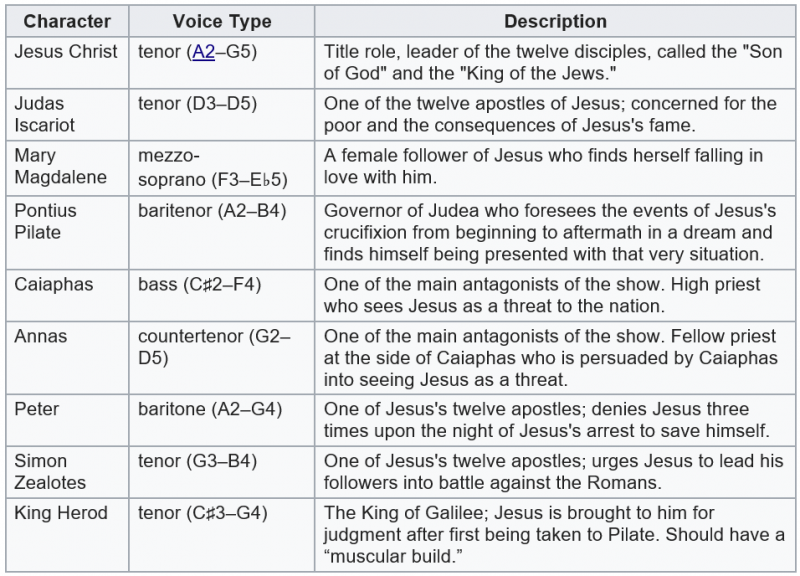This screenshot has width=800, height=576.
Task: Click the Voice Type column header
Action: coord(220,21)
